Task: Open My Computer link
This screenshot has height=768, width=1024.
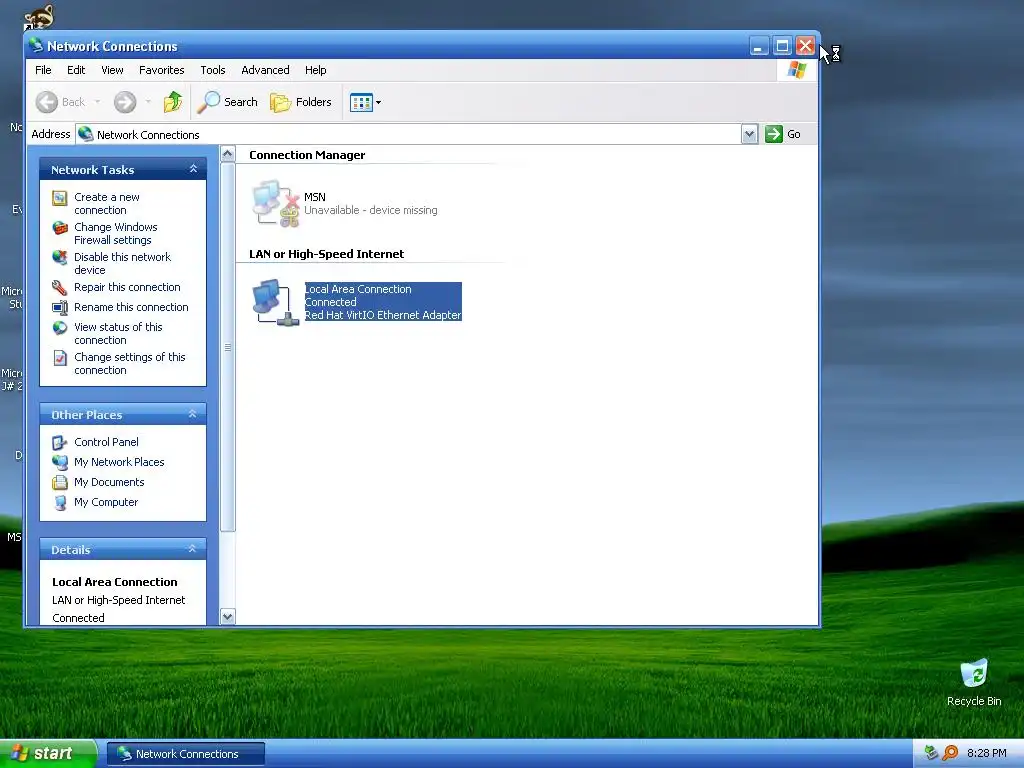Action: [106, 502]
